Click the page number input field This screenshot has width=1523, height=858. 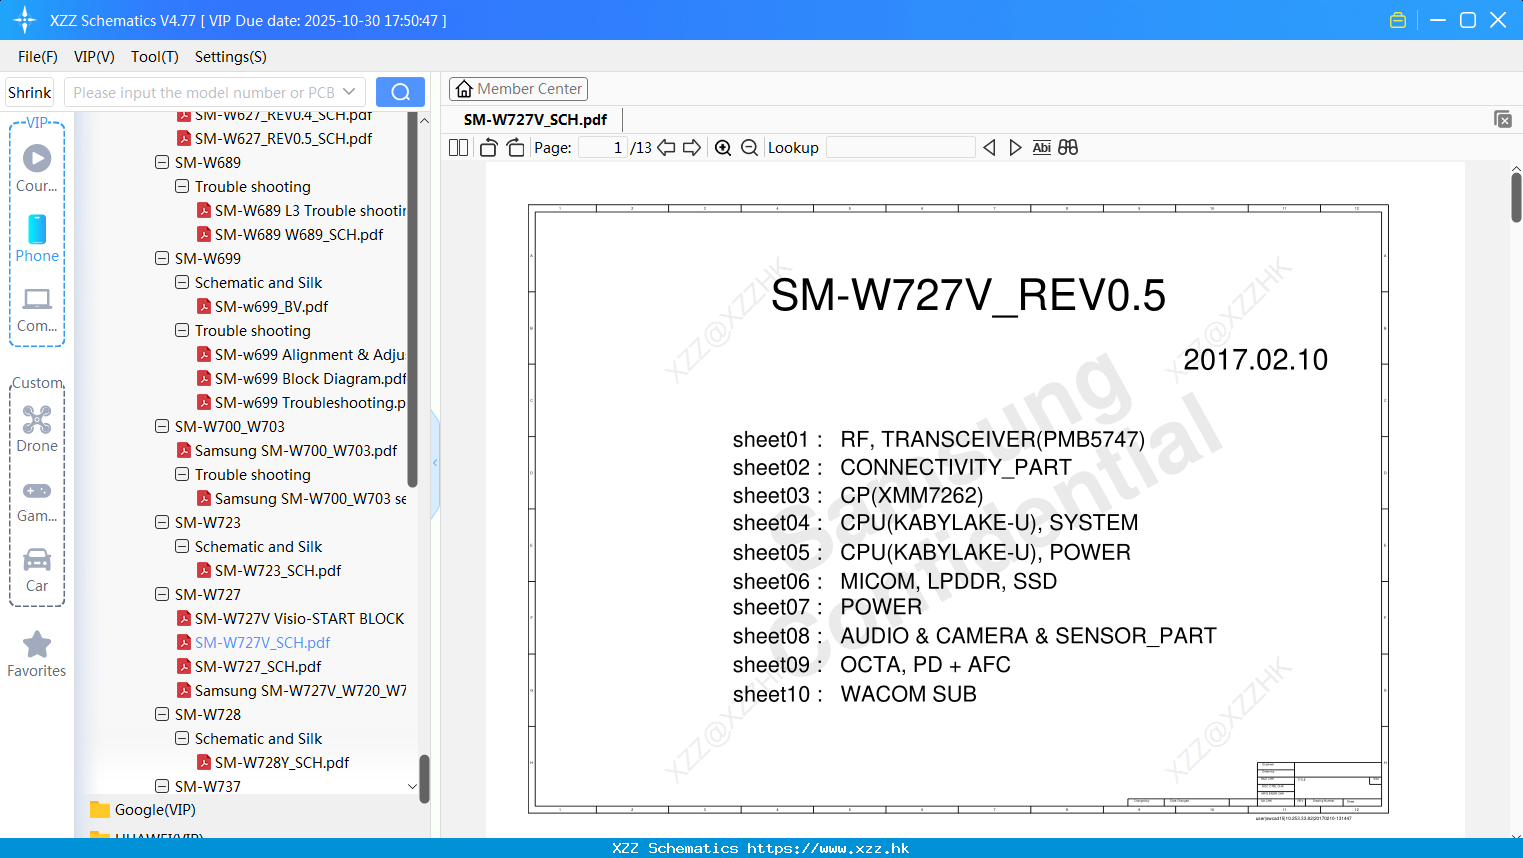click(x=603, y=148)
